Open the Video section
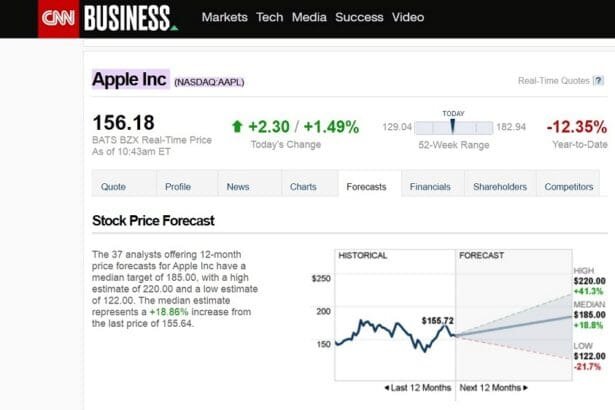This screenshot has width=615, height=410. click(x=408, y=18)
